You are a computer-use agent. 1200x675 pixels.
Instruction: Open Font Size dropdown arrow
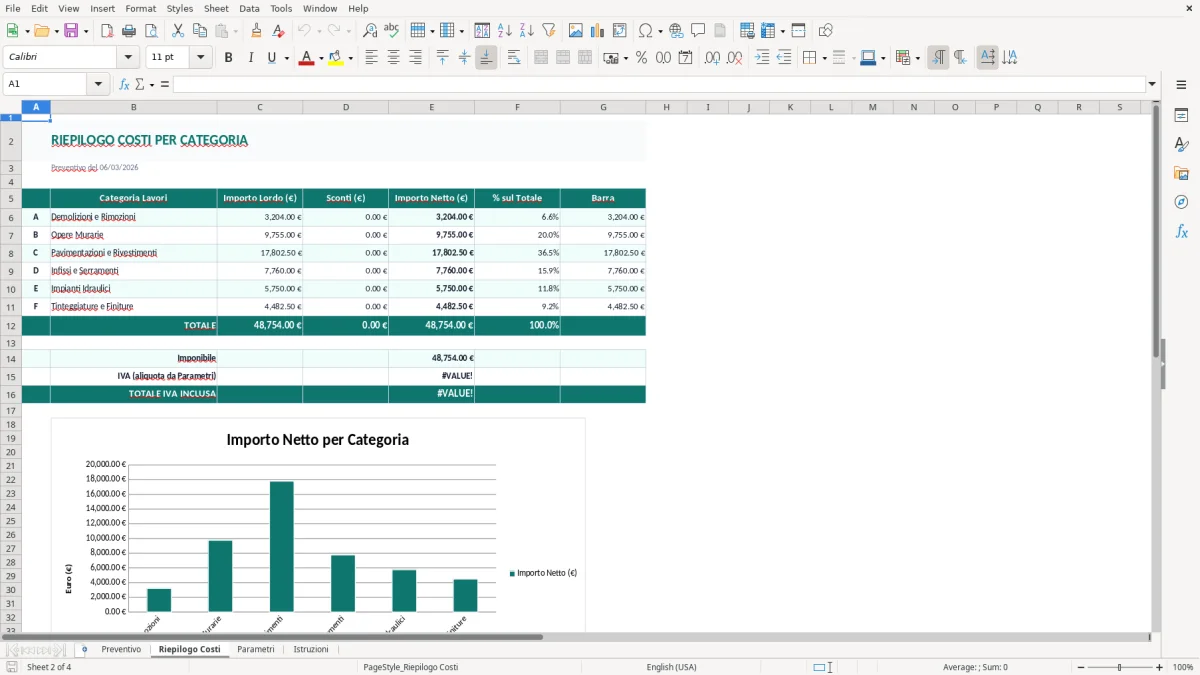coord(201,58)
